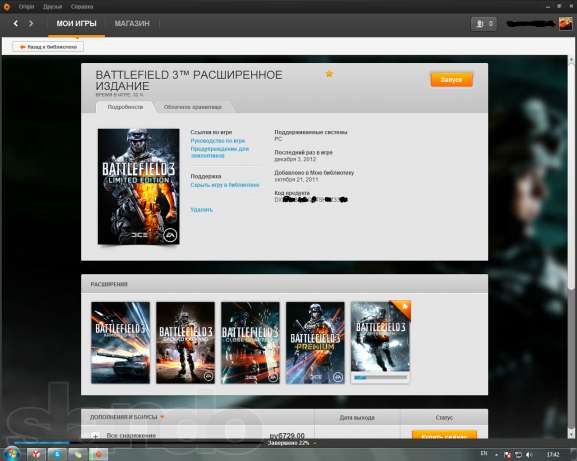Click the EN language indicator
Viewport: 577px width, 461px height.
(484, 454)
